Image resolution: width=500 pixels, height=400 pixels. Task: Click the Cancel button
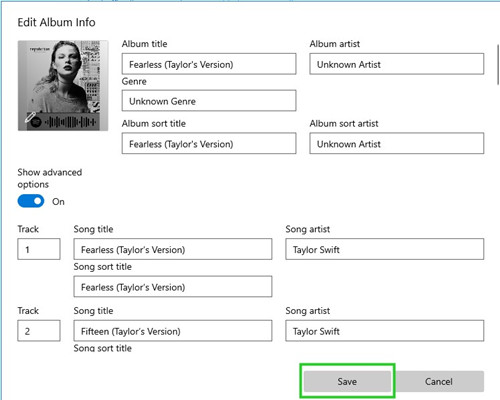click(x=439, y=381)
